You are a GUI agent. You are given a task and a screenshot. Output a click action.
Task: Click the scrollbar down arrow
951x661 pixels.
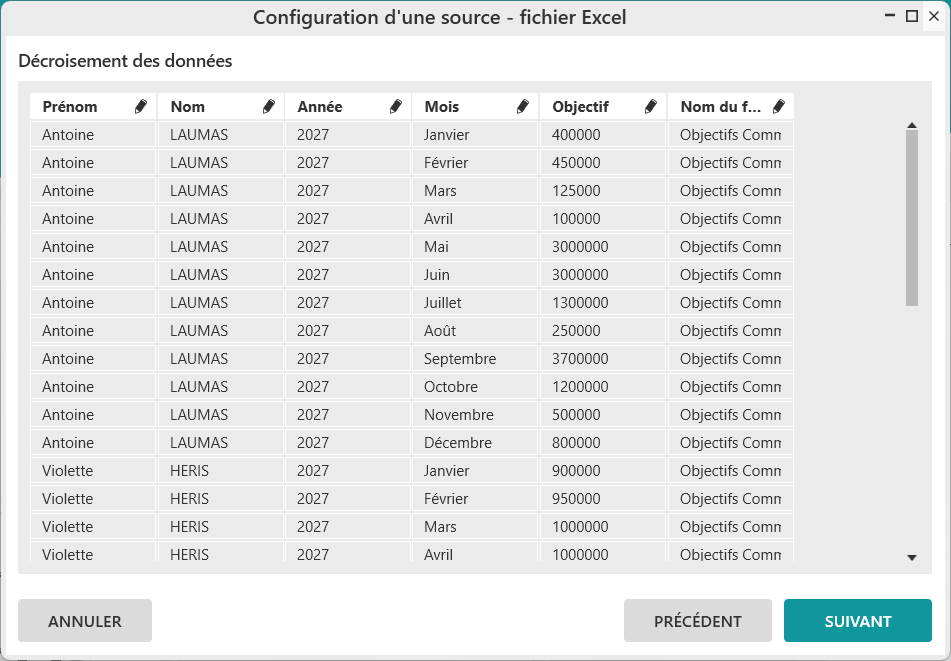point(912,557)
